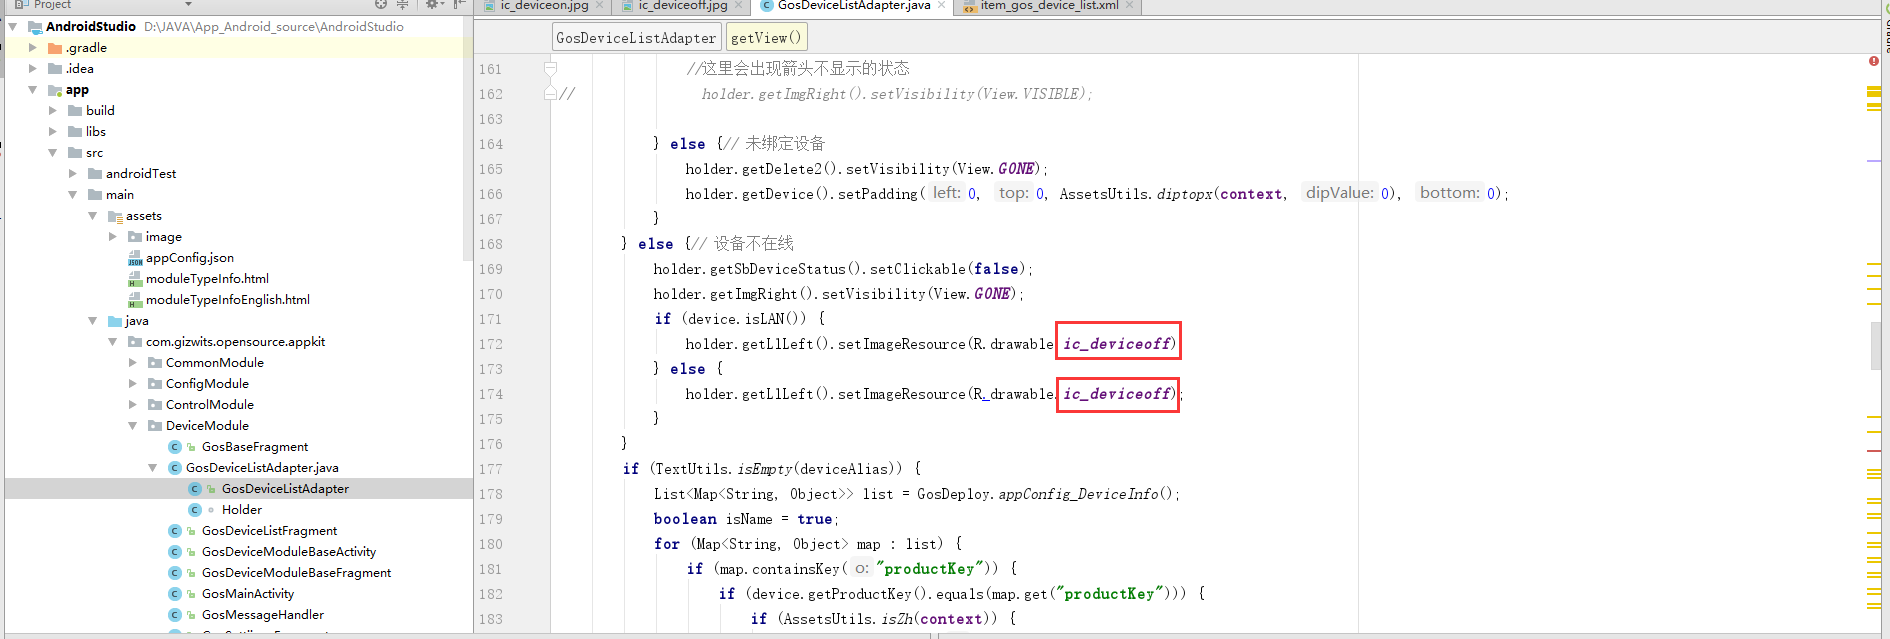Image resolution: width=1890 pixels, height=639 pixels.
Task: Close the ic_deviceon.jpg tab
Action: pyautogui.click(x=599, y=5)
